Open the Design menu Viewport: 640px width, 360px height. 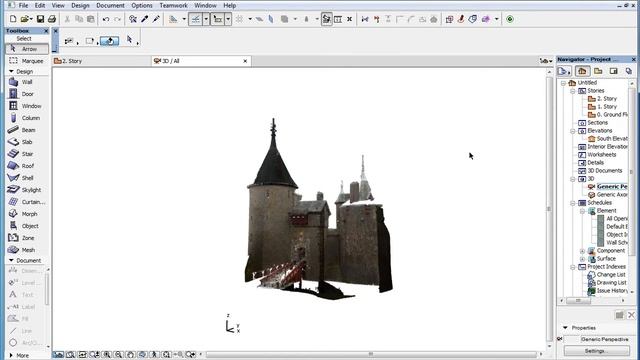[80, 6]
